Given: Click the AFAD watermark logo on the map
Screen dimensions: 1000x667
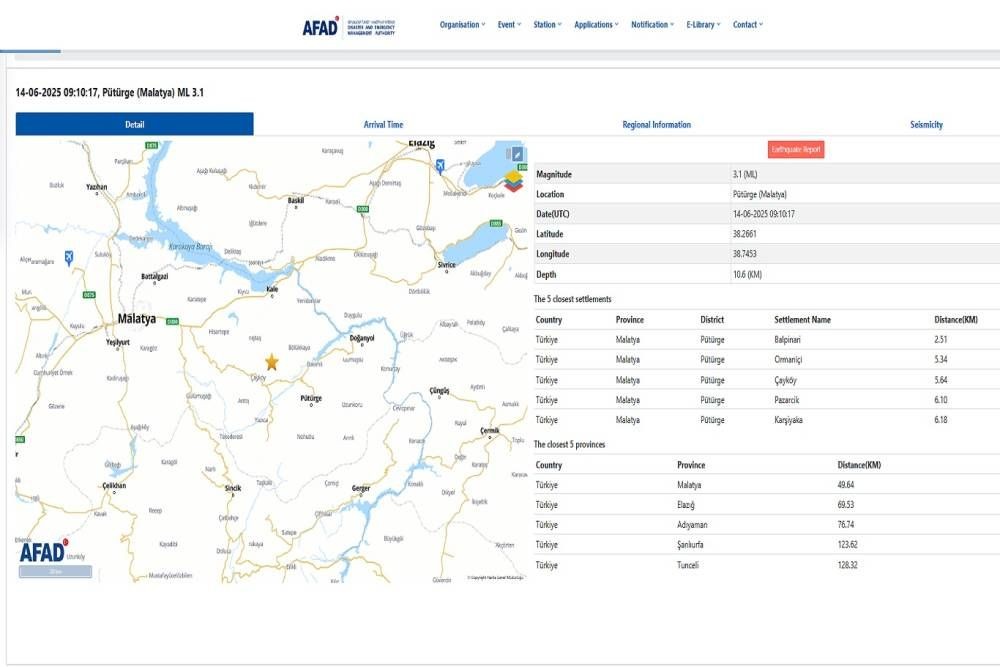Looking at the screenshot, I should [42, 552].
